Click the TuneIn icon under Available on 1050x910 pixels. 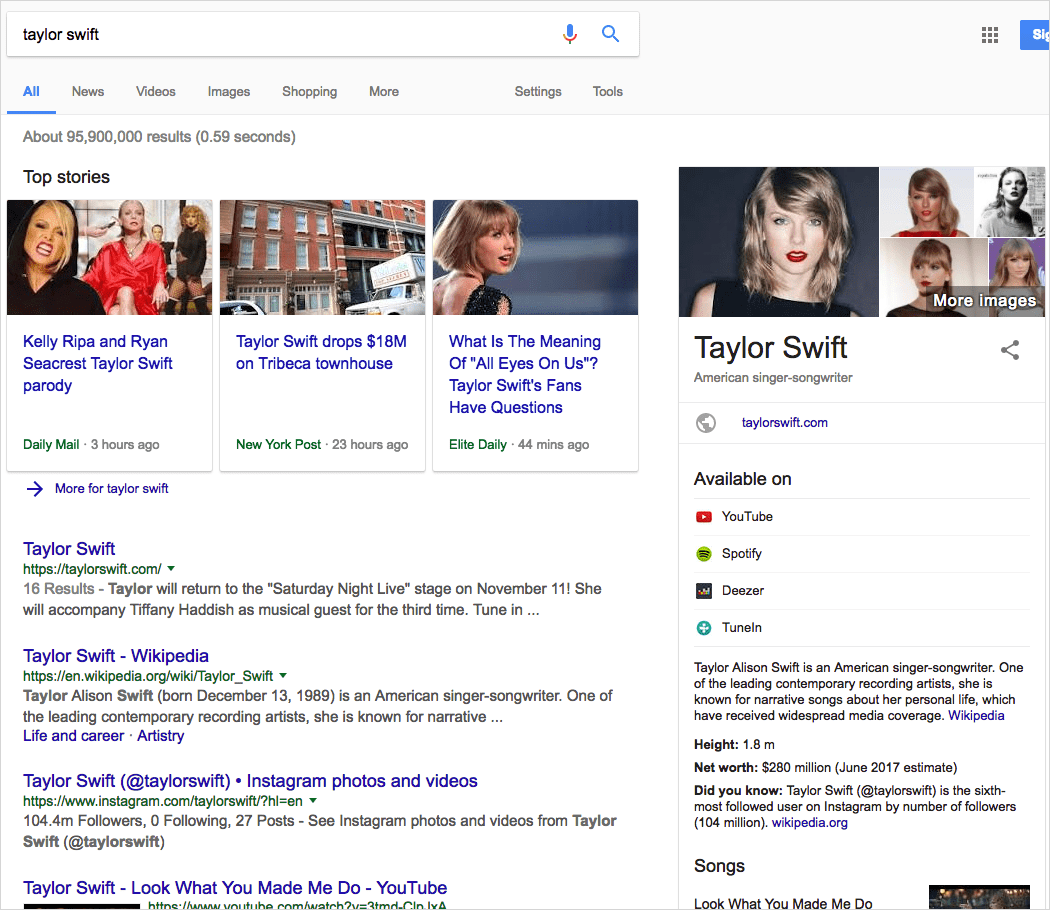[x=704, y=627]
